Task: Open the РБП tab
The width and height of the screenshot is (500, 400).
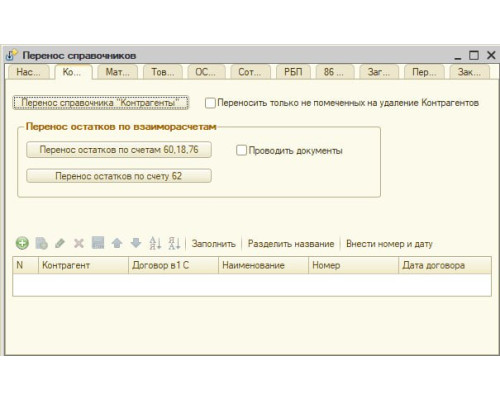Action: (x=293, y=72)
